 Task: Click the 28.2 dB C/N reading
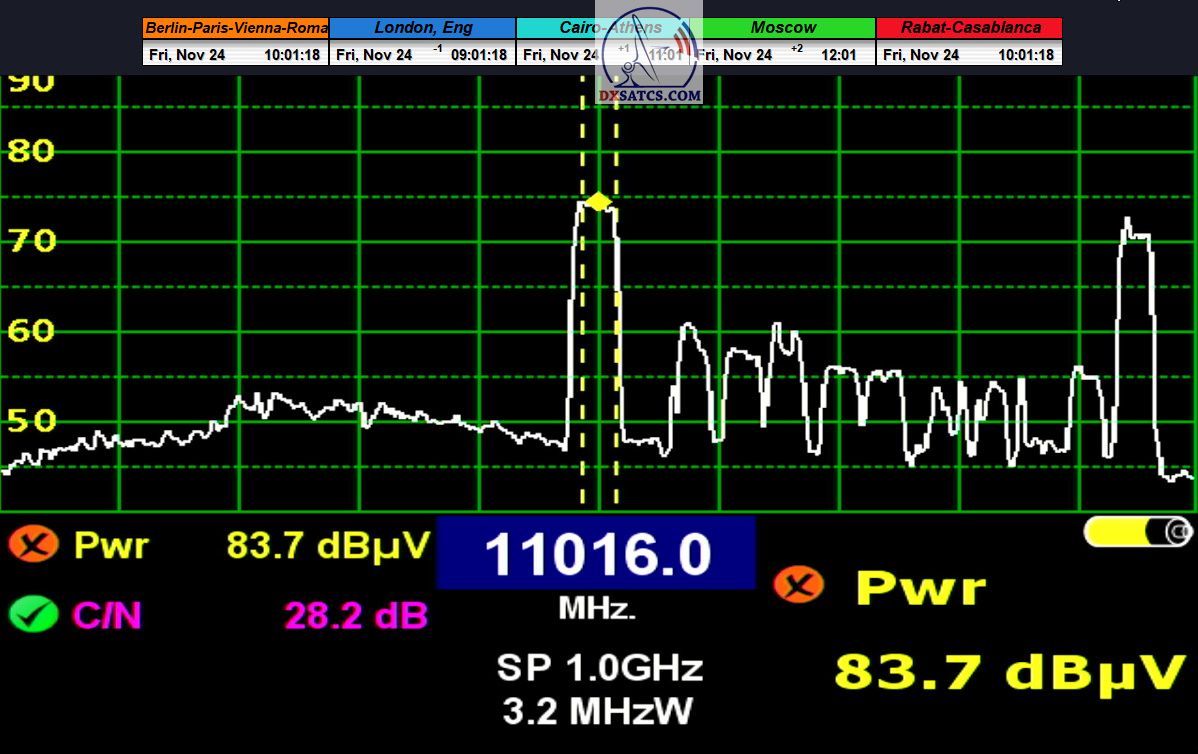(x=355, y=615)
